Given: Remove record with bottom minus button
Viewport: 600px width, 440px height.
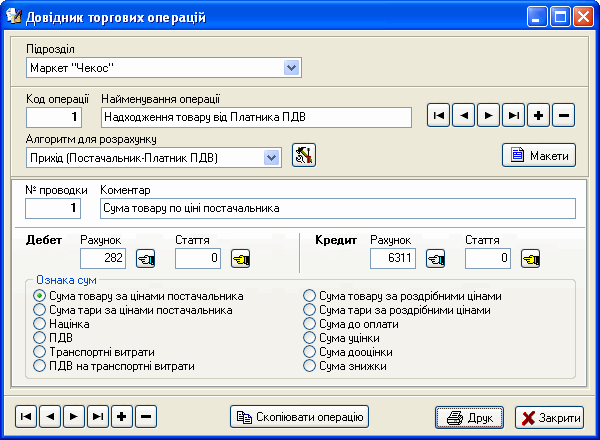Looking at the screenshot, I should click(x=146, y=416).
